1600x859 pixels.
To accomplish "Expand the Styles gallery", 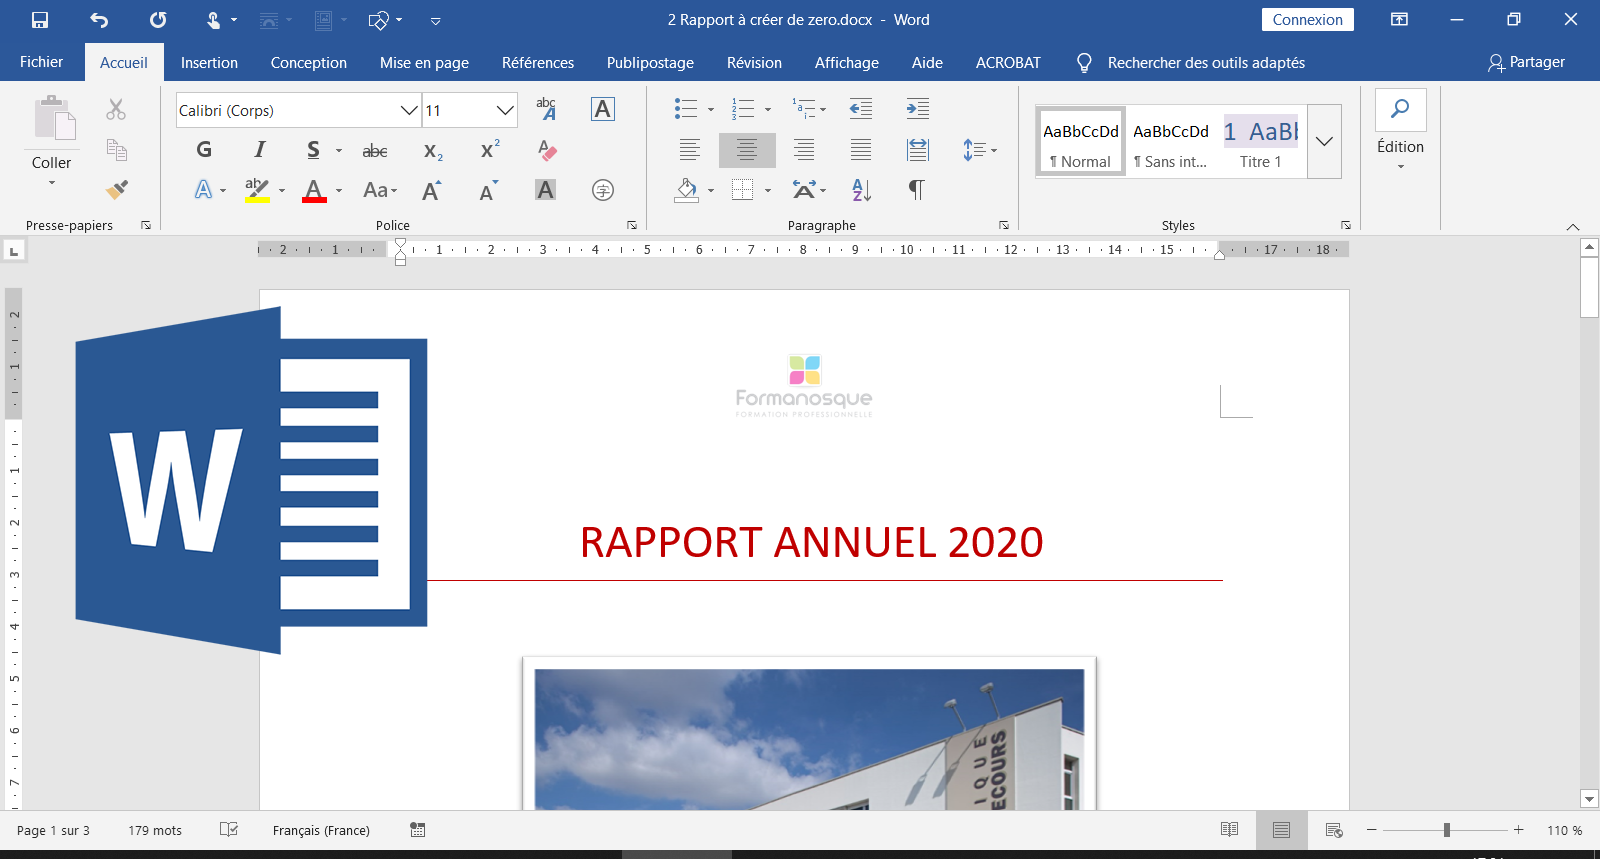I will (1324, 142).
